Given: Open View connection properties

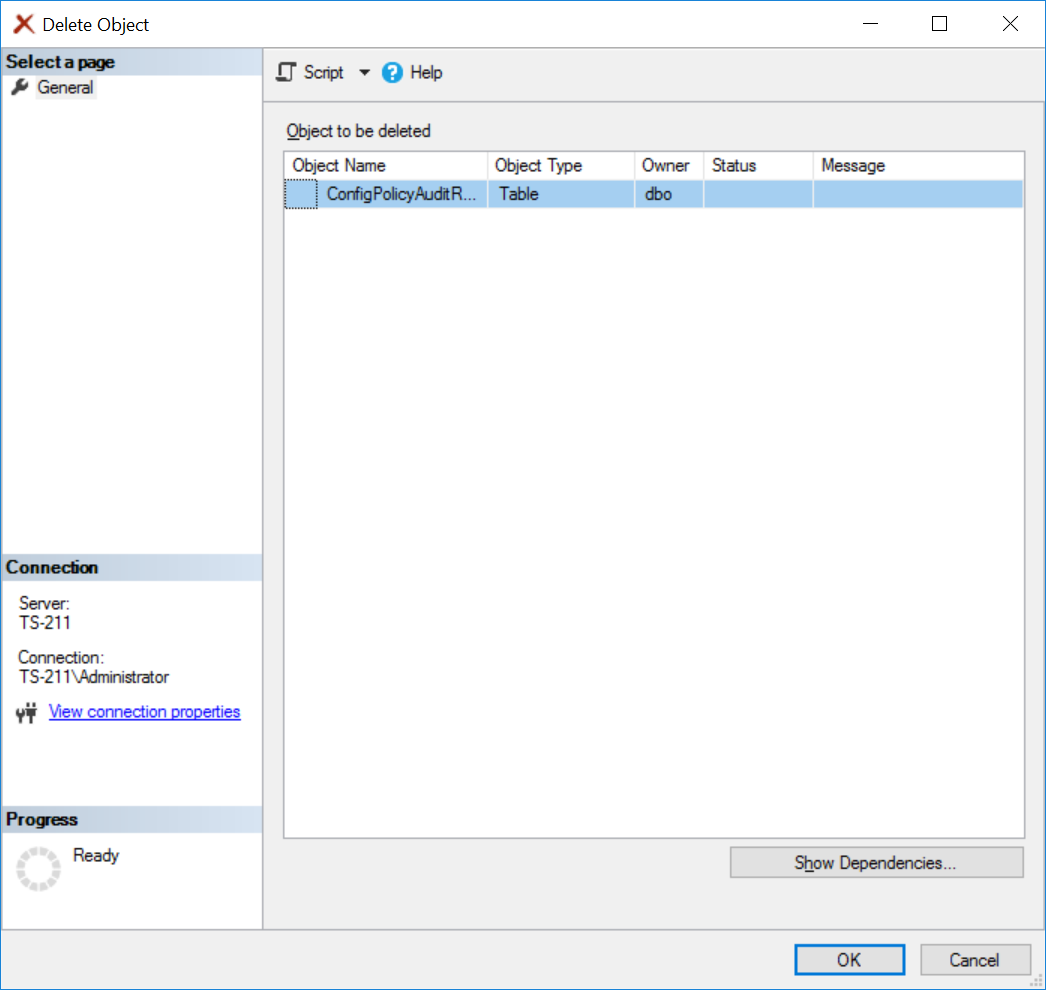Looking at the screenshot, I should click(x=144, y=711).
